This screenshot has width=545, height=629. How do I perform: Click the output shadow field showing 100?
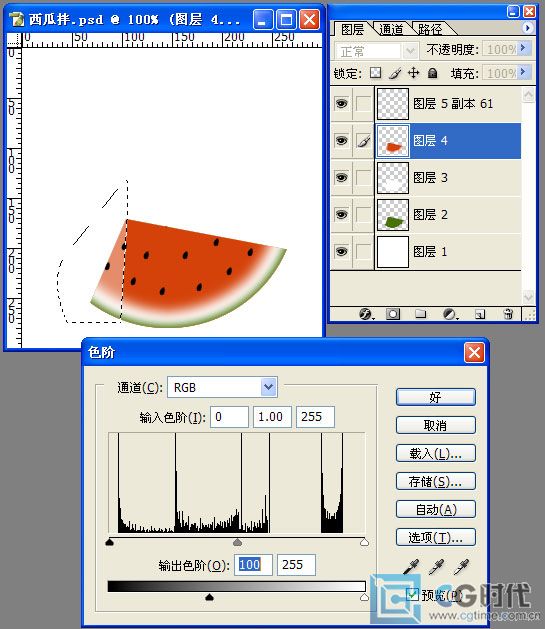point(253,565)
